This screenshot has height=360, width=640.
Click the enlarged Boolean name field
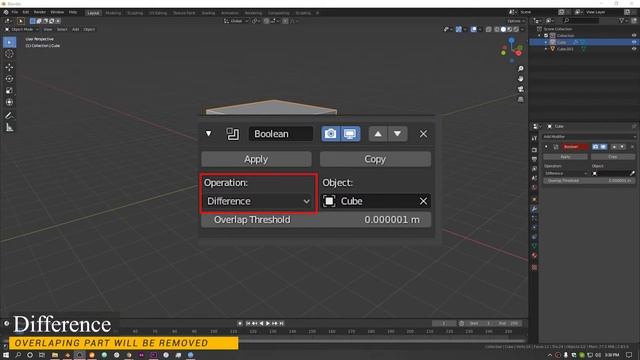pyautogui.click(x=281, y=134)
